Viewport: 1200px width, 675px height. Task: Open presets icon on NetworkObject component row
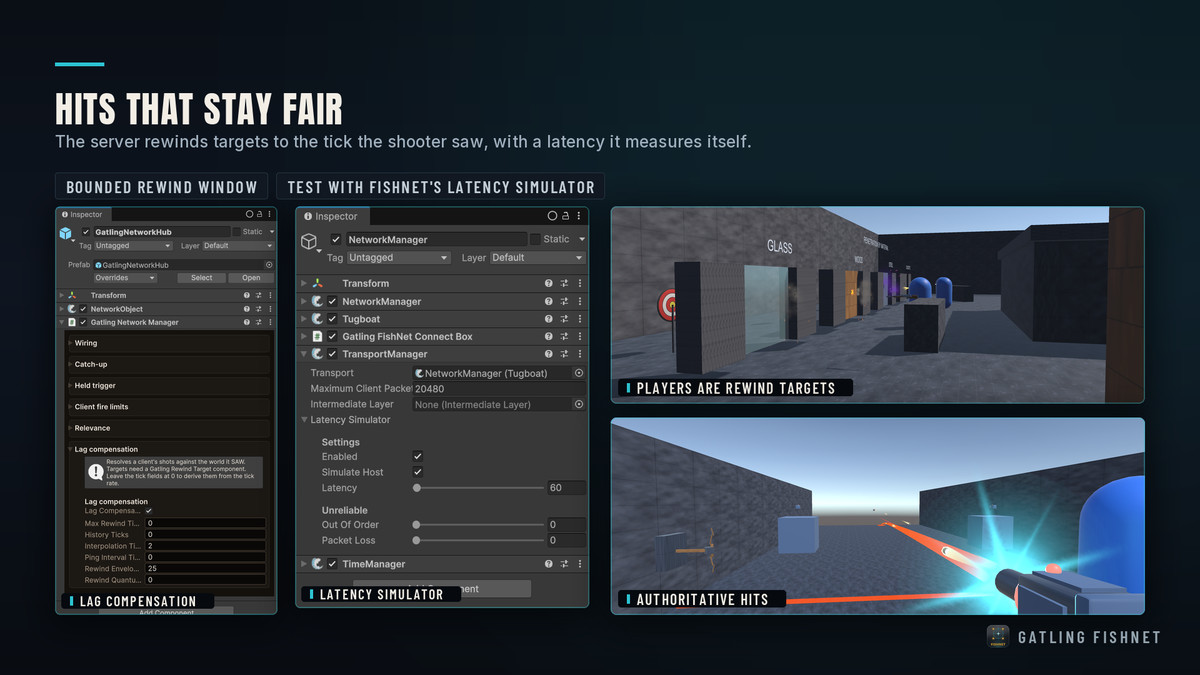pos(258,309)
